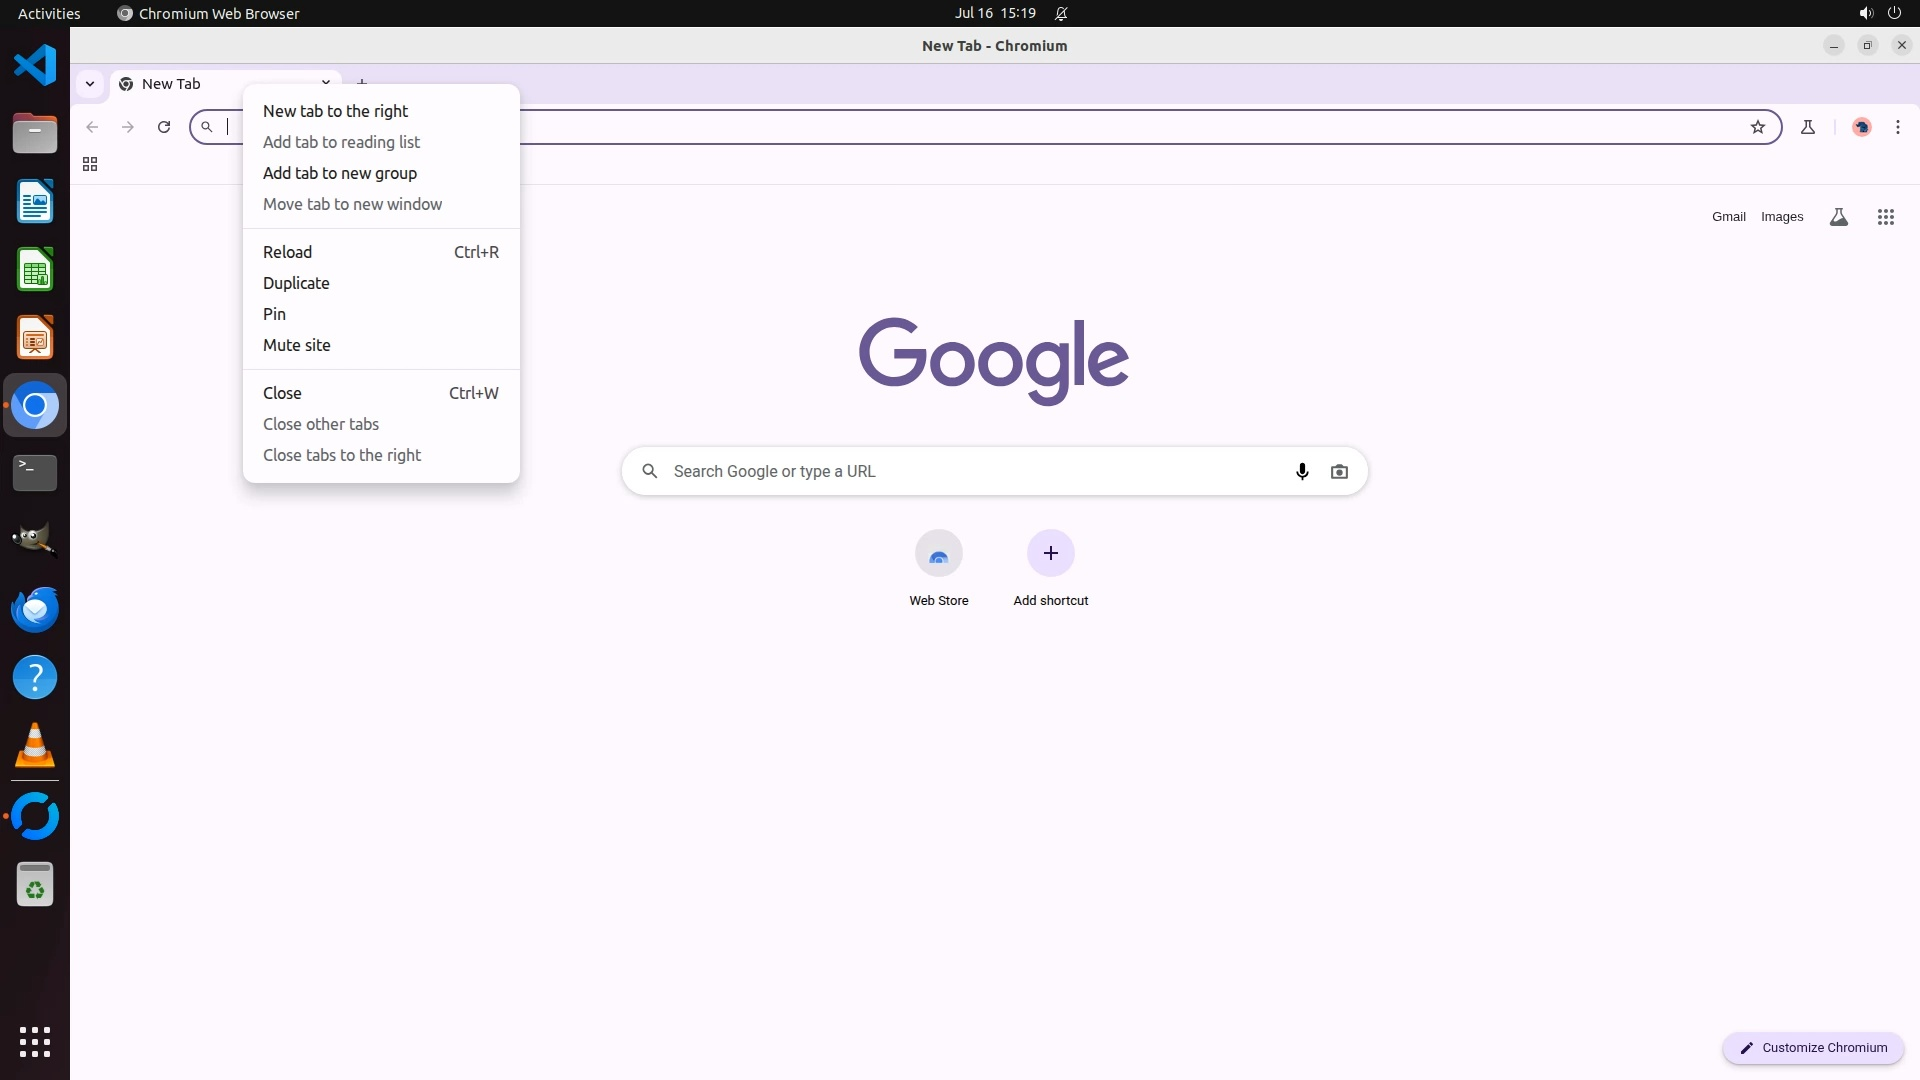Open the Gmail link
Screen dimensions: 1920x1080
click(x=1728, y=217)
